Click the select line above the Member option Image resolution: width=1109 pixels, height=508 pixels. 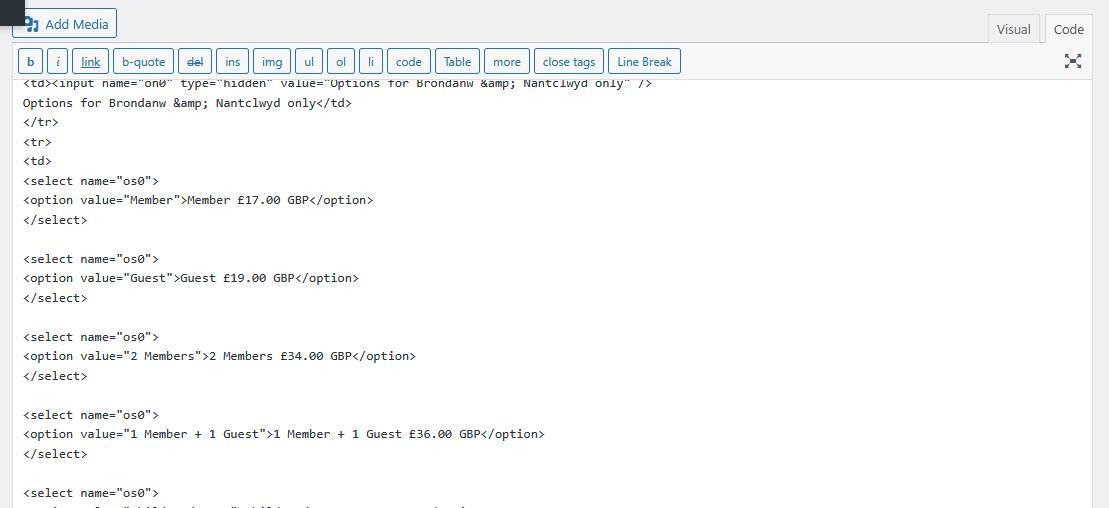click(91, 180)
